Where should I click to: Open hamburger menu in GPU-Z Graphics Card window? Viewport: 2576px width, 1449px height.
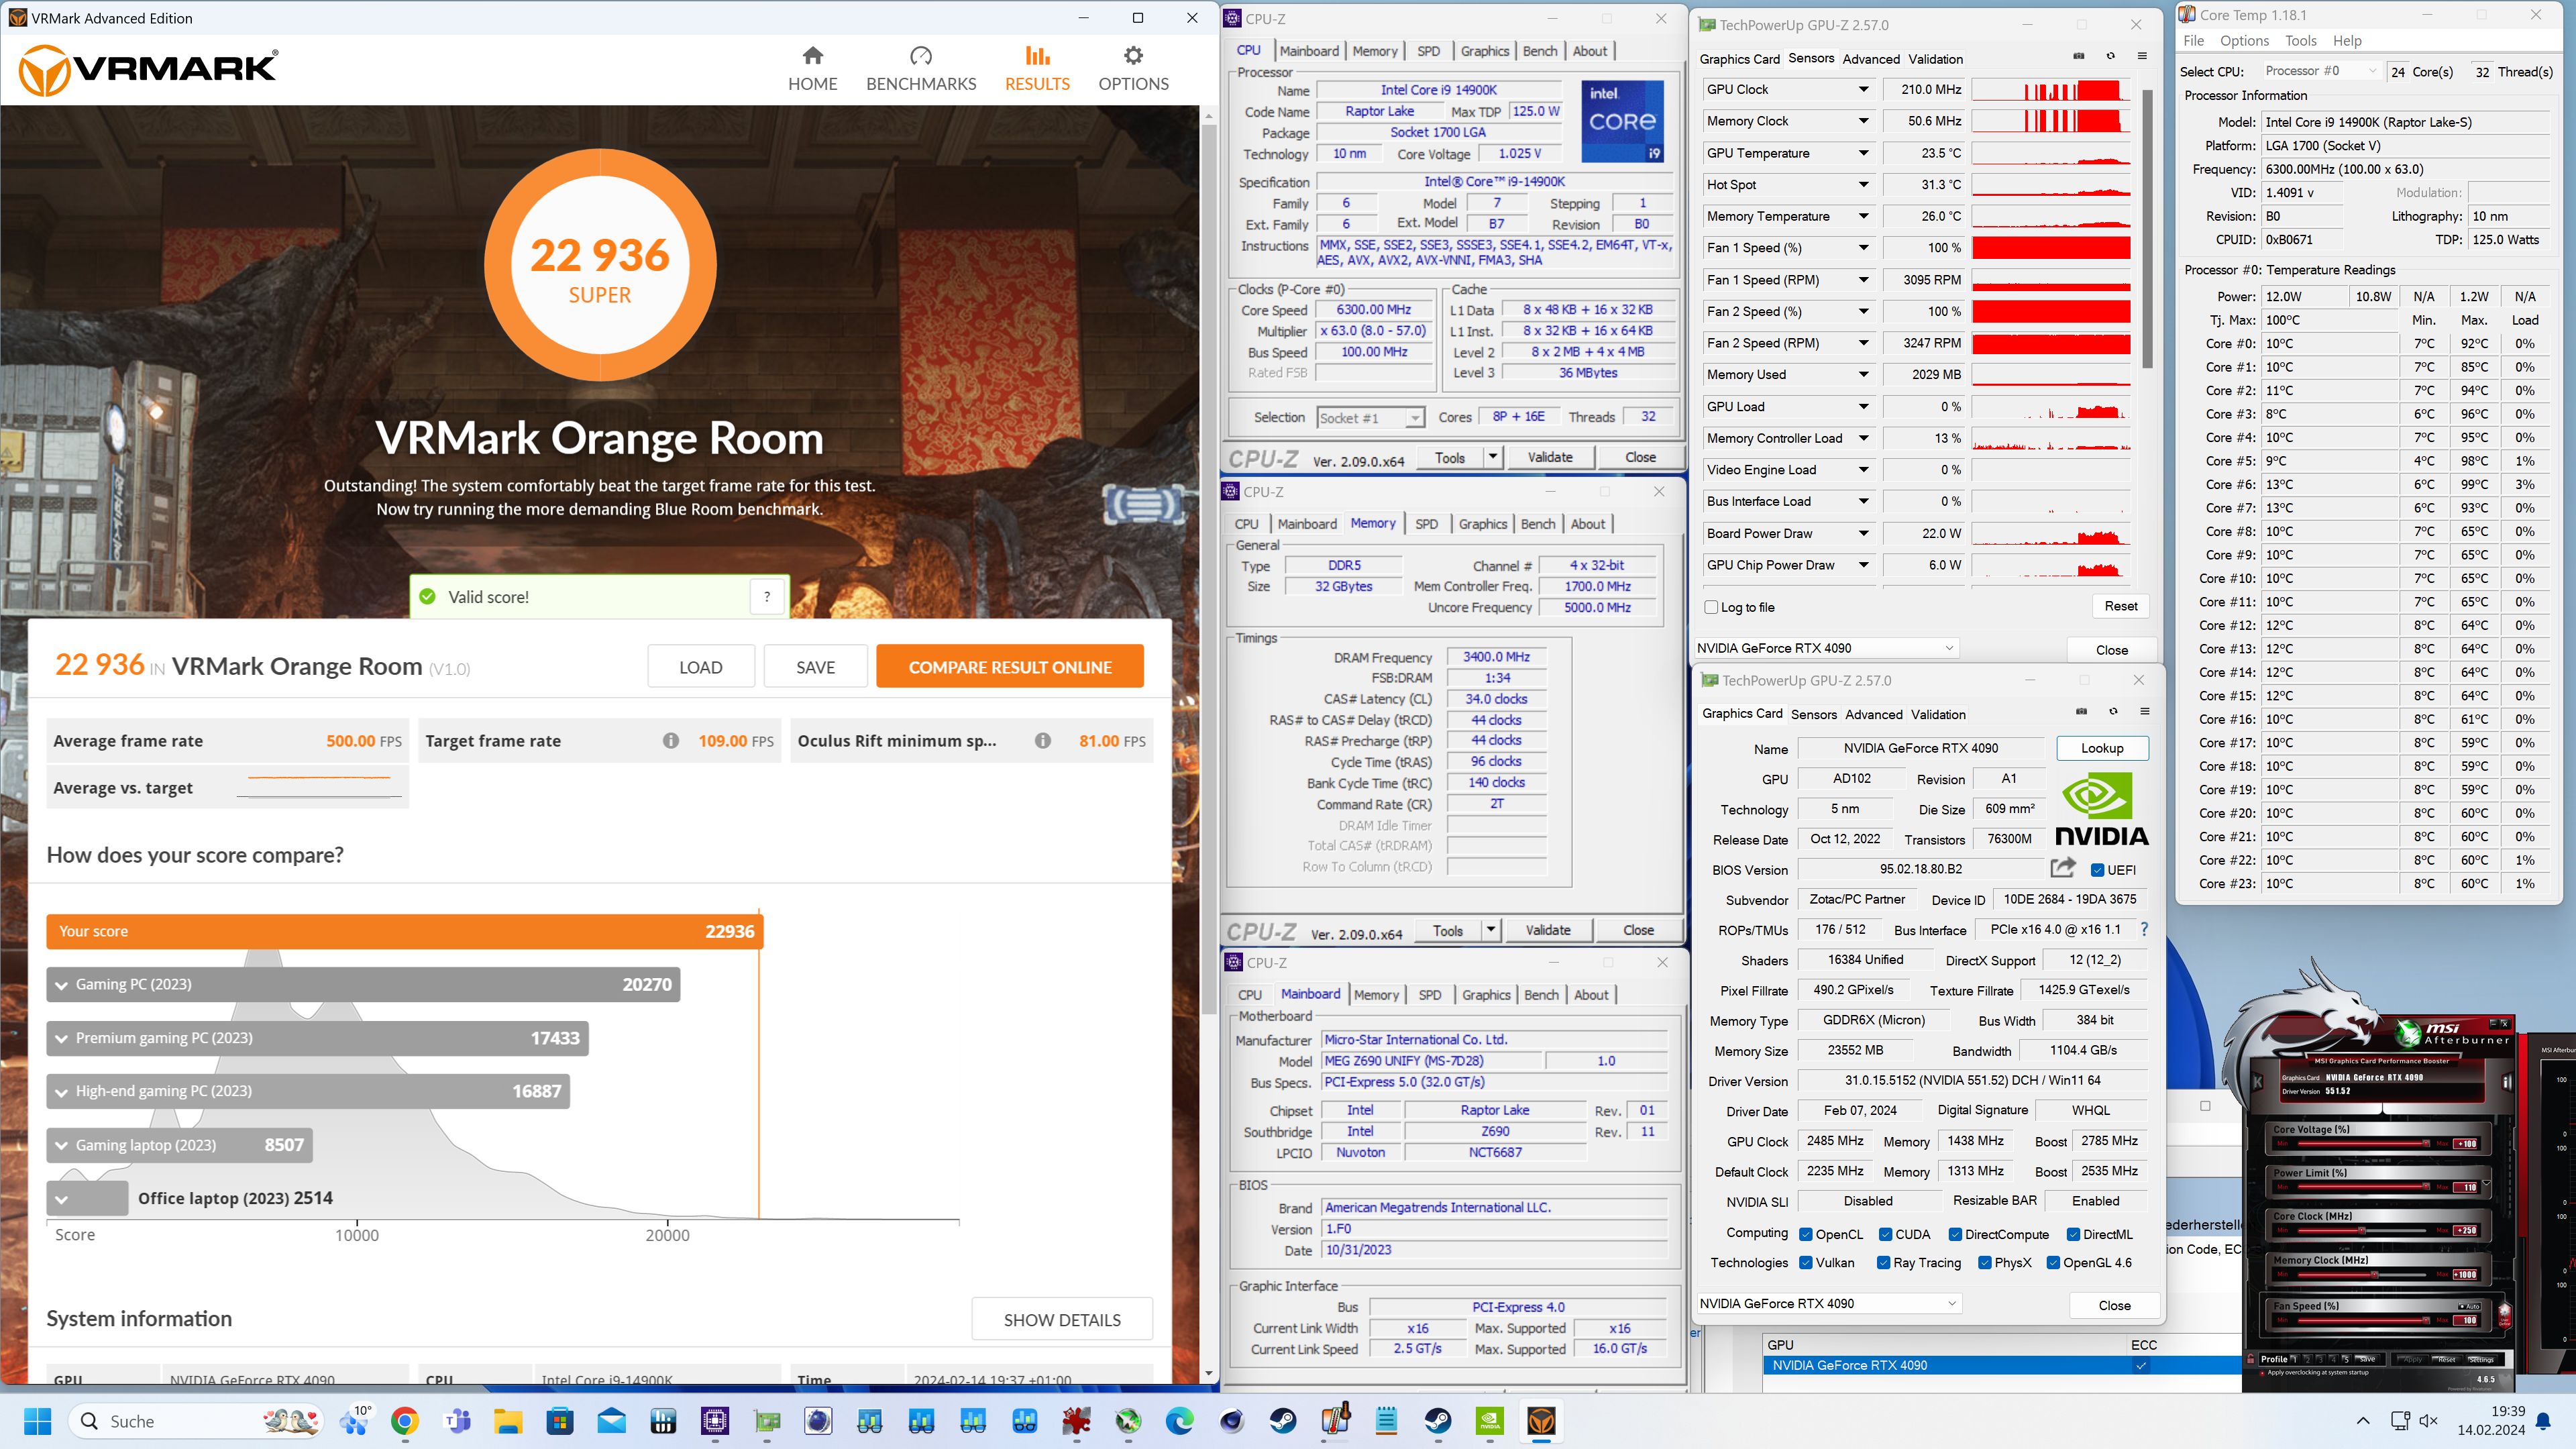click(2145, 712)
